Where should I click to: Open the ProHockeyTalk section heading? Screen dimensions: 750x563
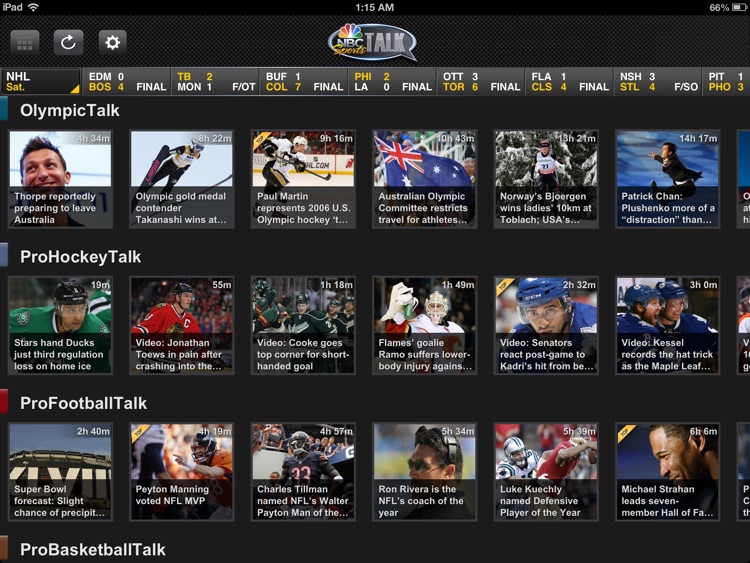pyautogui.click(x=80, y=257)
